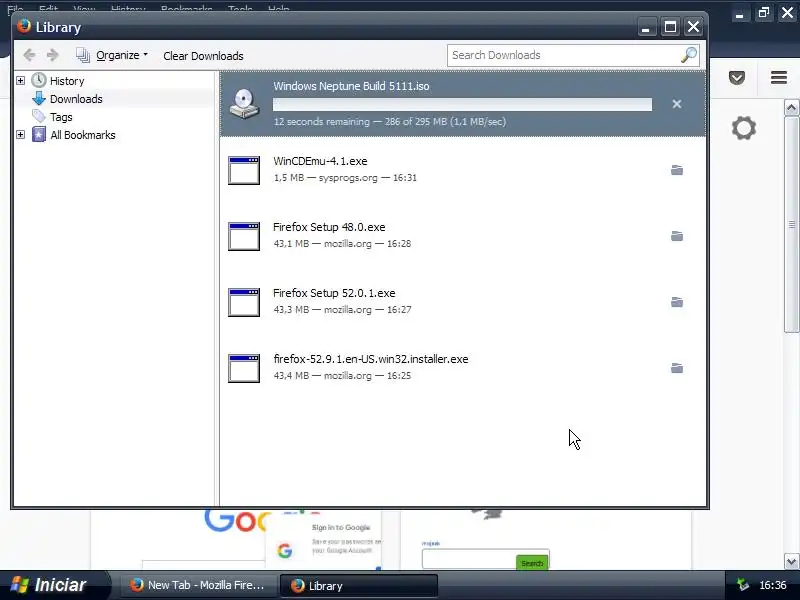Click the Downloads blue arrow icon
Image resolution: width=800 pixels, height=600 pixels.
pyautogui.click(x=39, y=98)
